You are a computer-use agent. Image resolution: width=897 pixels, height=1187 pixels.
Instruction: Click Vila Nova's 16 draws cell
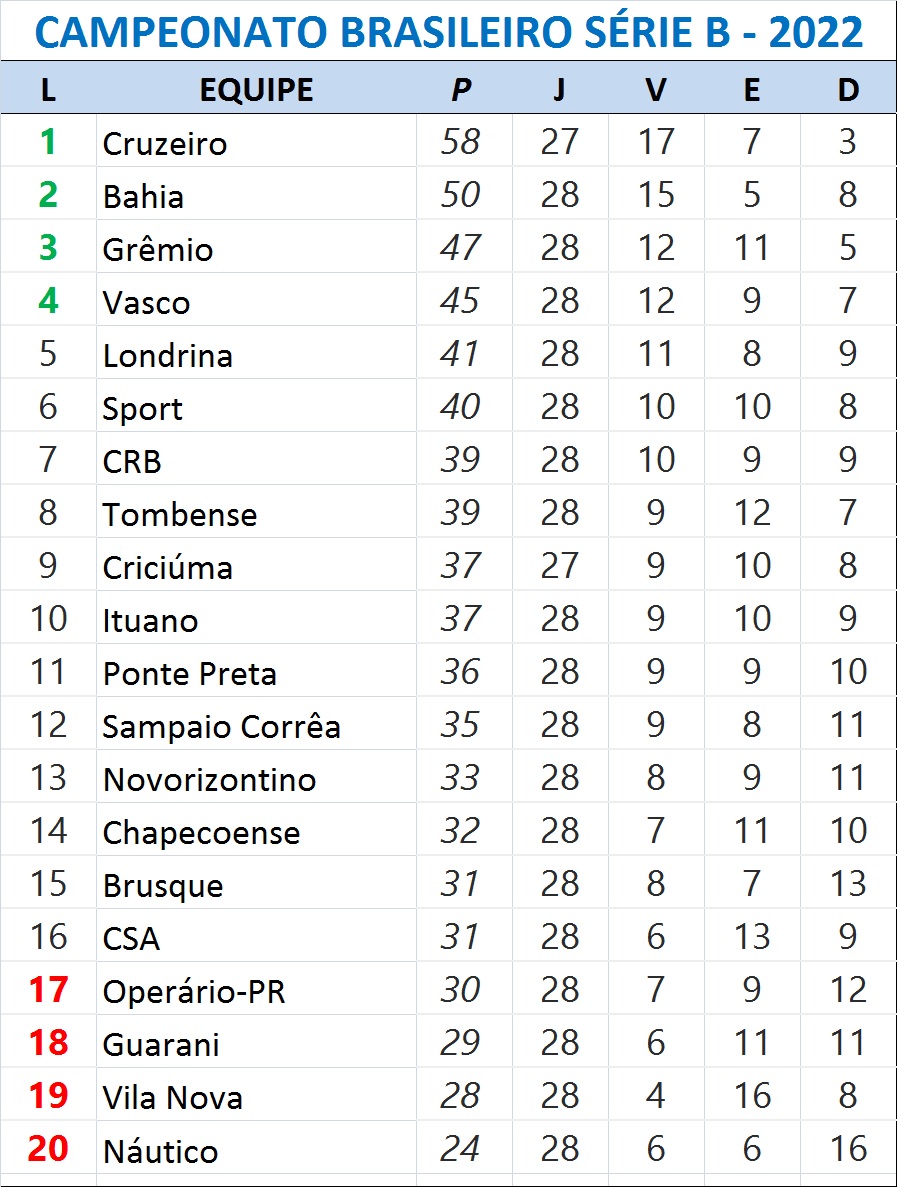(752, 1095)
